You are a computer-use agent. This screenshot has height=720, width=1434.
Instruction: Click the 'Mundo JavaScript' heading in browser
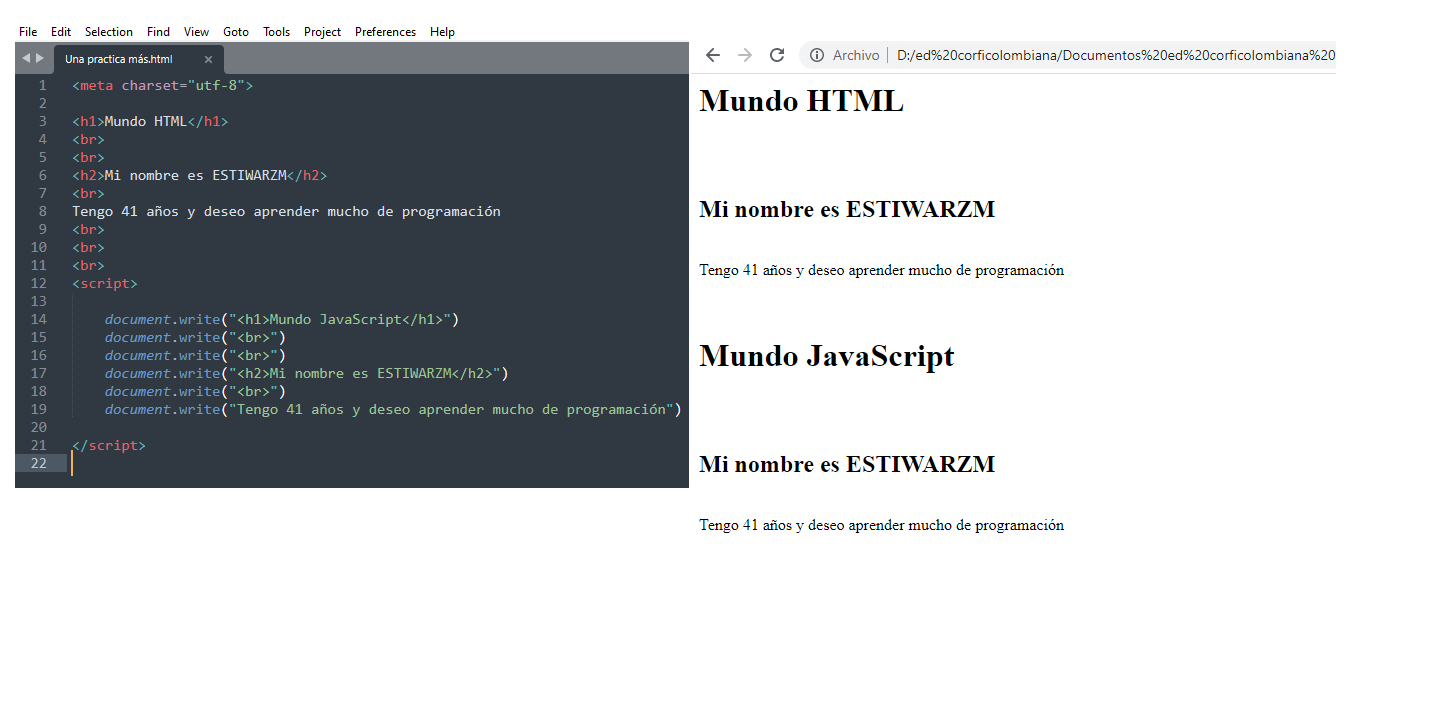(x=827, y=356)
